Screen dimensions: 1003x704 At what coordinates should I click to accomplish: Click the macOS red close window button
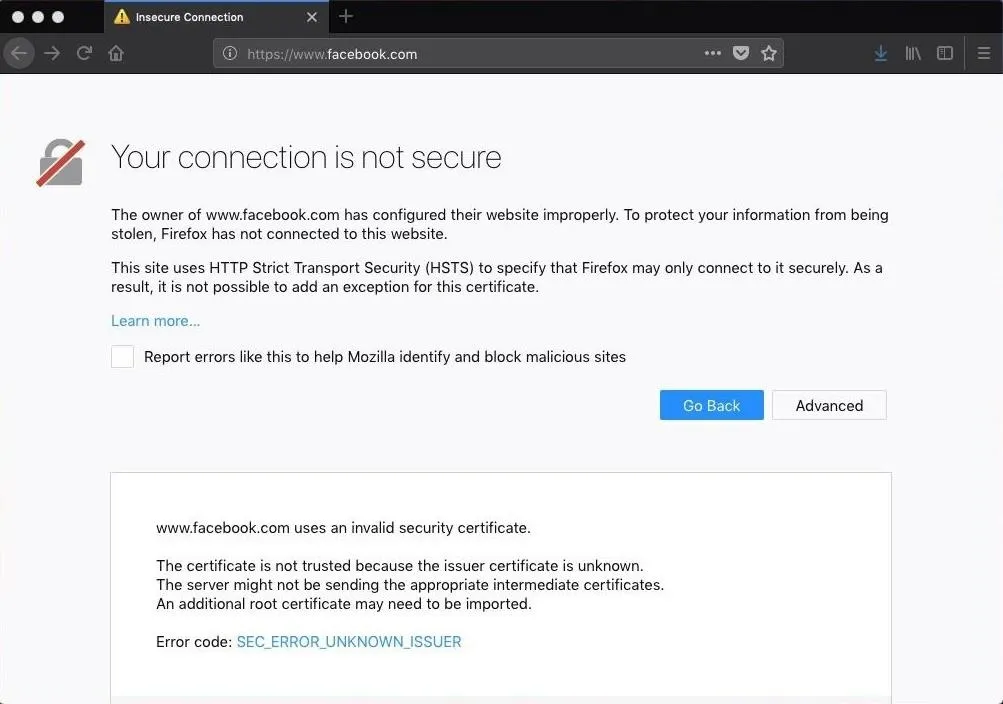coord(18,17)
